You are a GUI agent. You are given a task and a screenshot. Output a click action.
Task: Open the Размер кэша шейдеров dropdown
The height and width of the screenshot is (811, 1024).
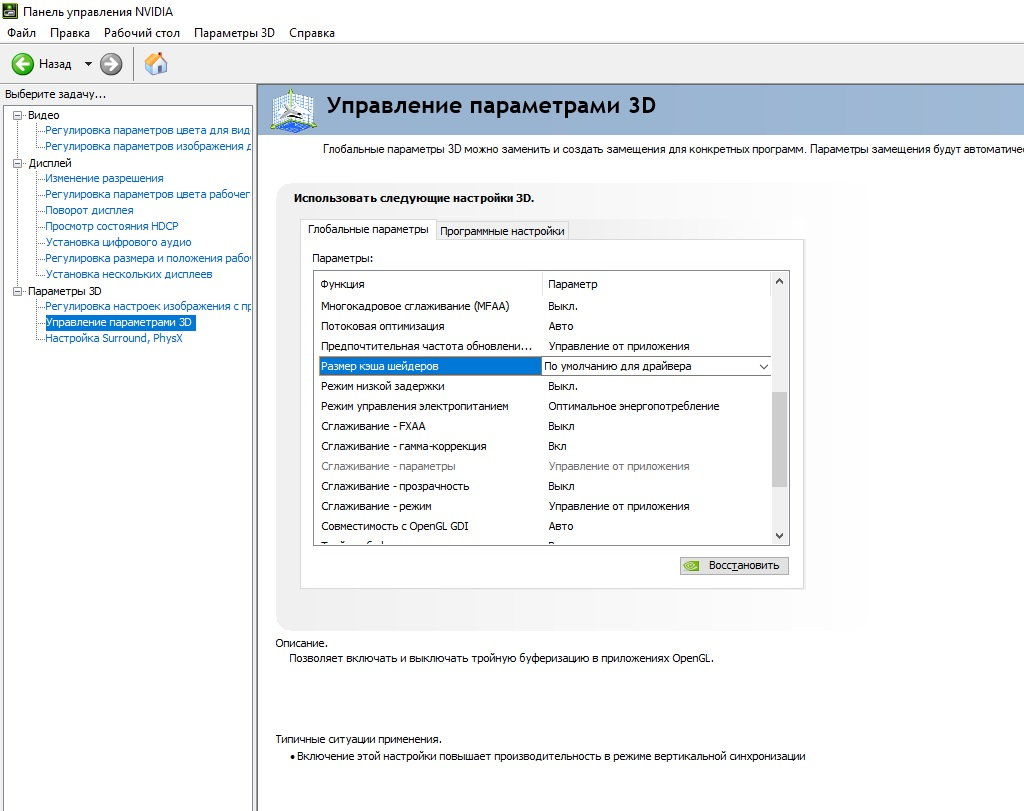tap(656, 366)
